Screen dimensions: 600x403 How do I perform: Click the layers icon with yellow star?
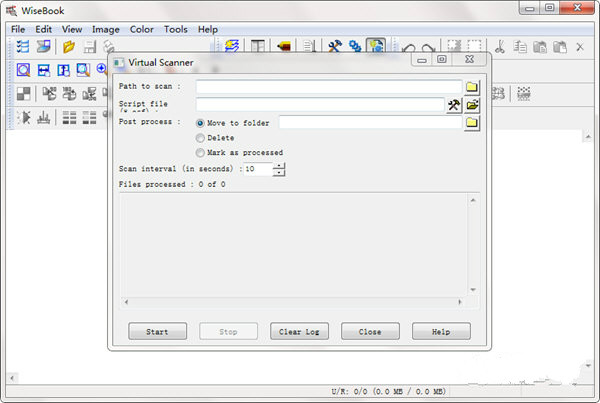[232, 47]
